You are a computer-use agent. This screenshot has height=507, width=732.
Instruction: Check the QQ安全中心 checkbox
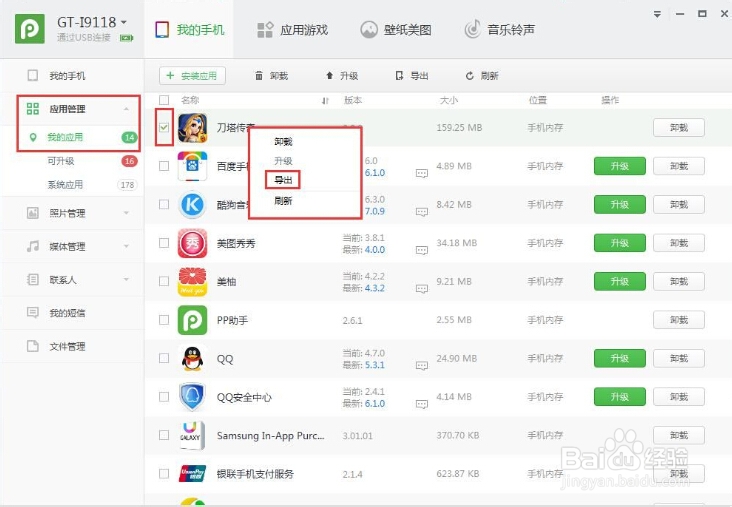(164, 397)
